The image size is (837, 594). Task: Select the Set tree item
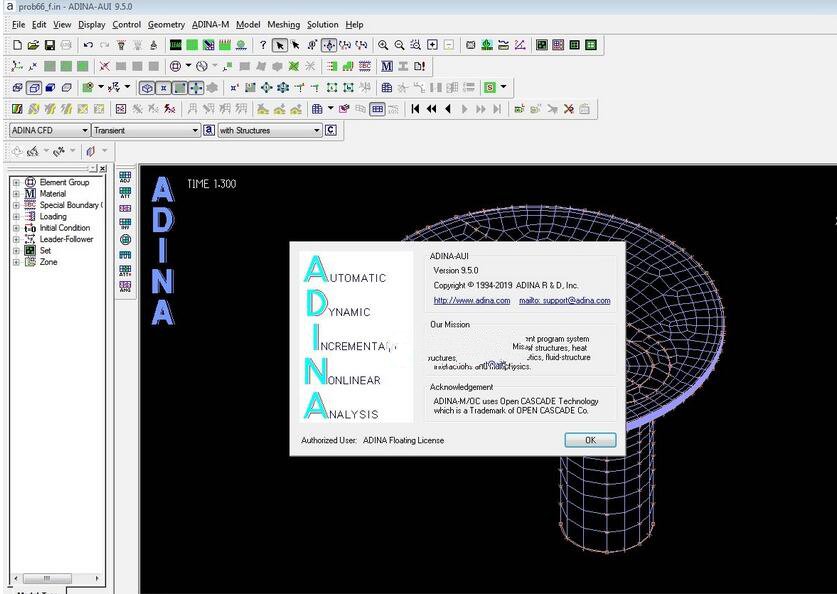click(x=45, y=250)
